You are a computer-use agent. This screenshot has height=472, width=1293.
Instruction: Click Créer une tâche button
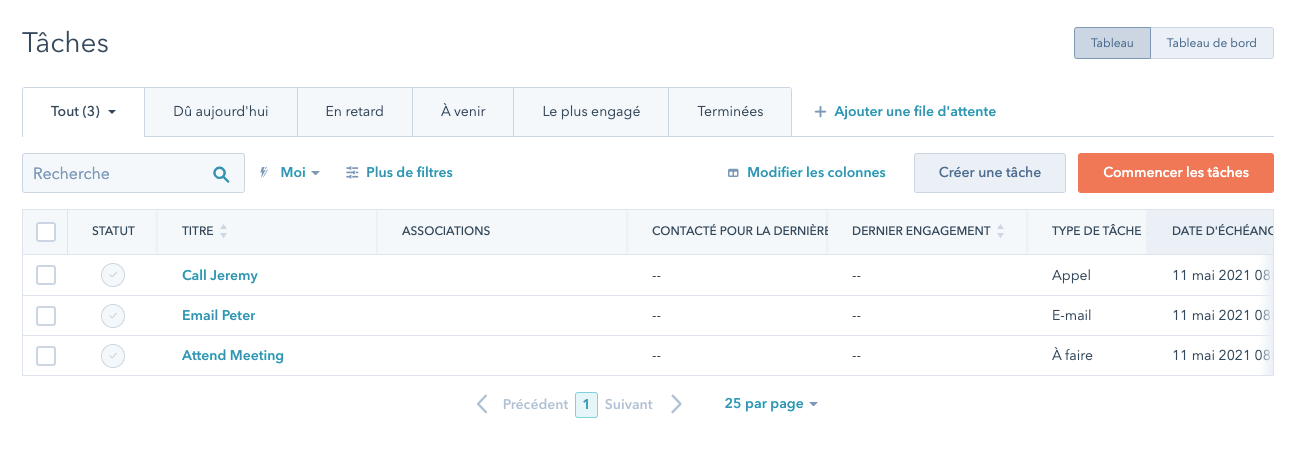point(989,173)
